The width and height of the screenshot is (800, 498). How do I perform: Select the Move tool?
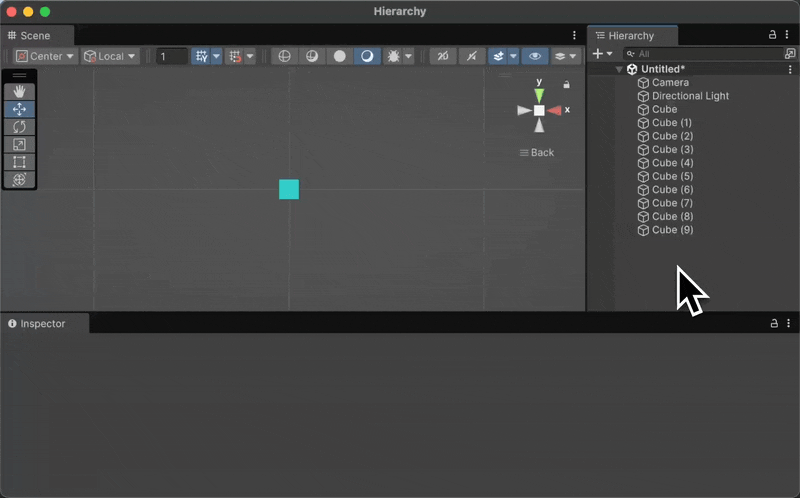point(19,109)
